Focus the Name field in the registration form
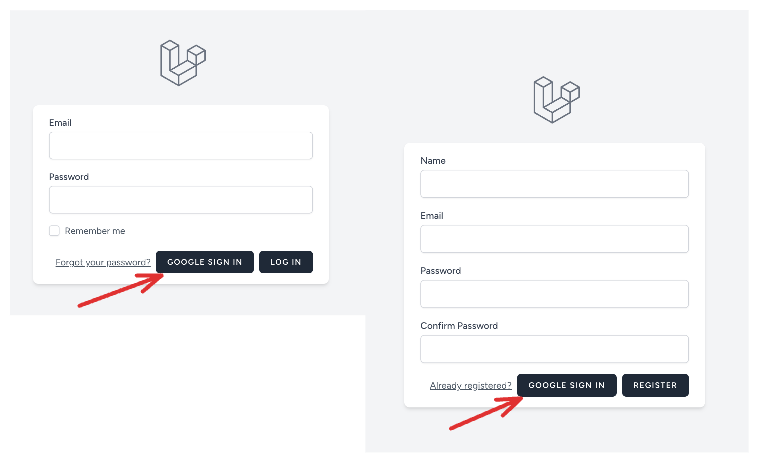The image size is (758, 462). tap(554, 184)
